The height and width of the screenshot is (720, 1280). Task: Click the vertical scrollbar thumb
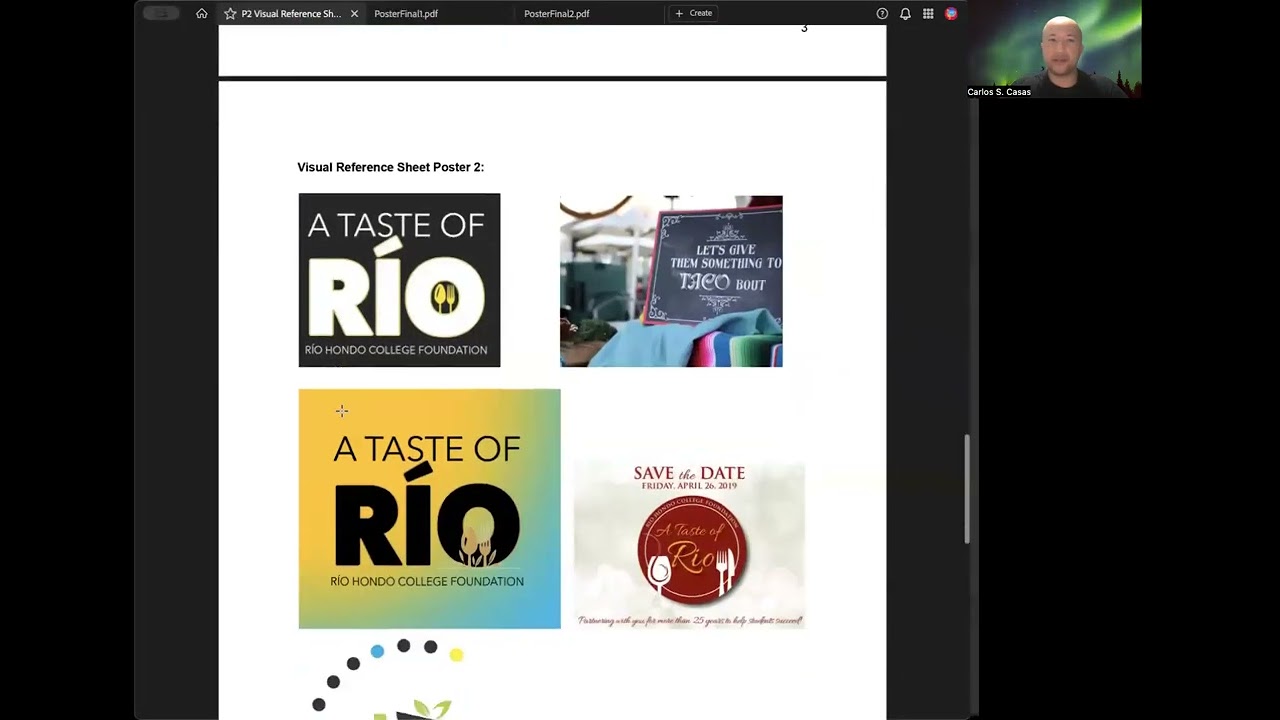pyautogui.click(x=967, y=489)
